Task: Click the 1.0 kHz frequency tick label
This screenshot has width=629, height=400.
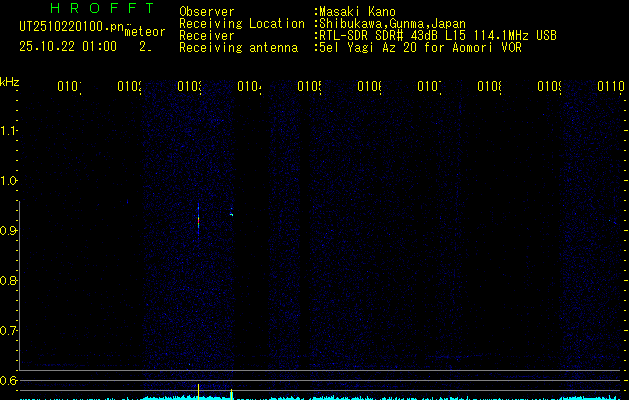Action: click(8, 181)
